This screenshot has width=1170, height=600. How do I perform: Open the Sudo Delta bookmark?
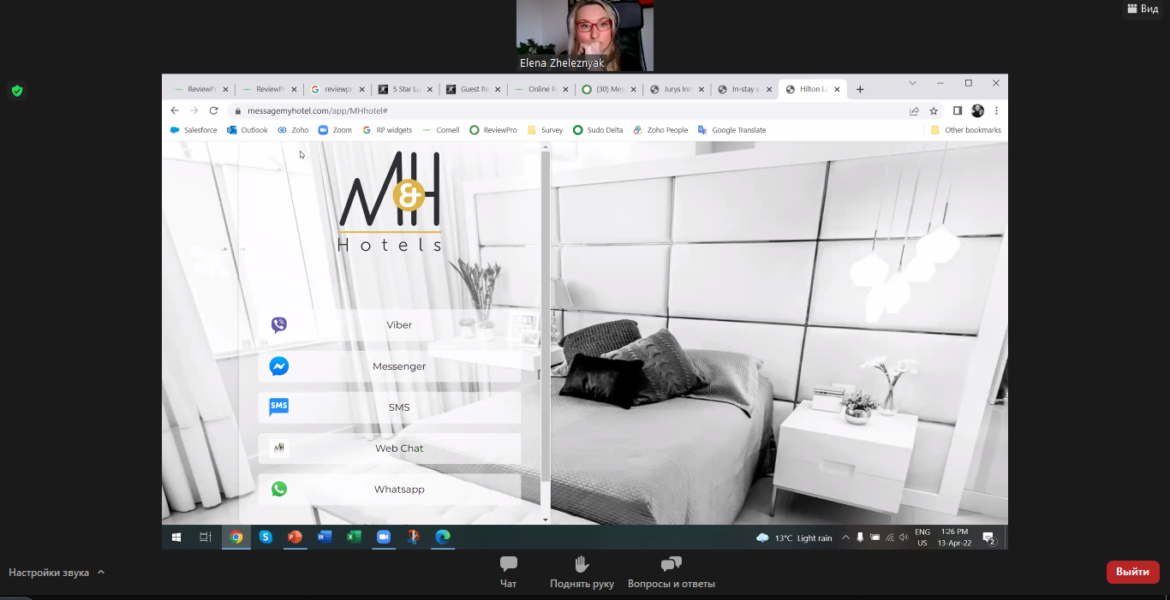pos(598,130)
